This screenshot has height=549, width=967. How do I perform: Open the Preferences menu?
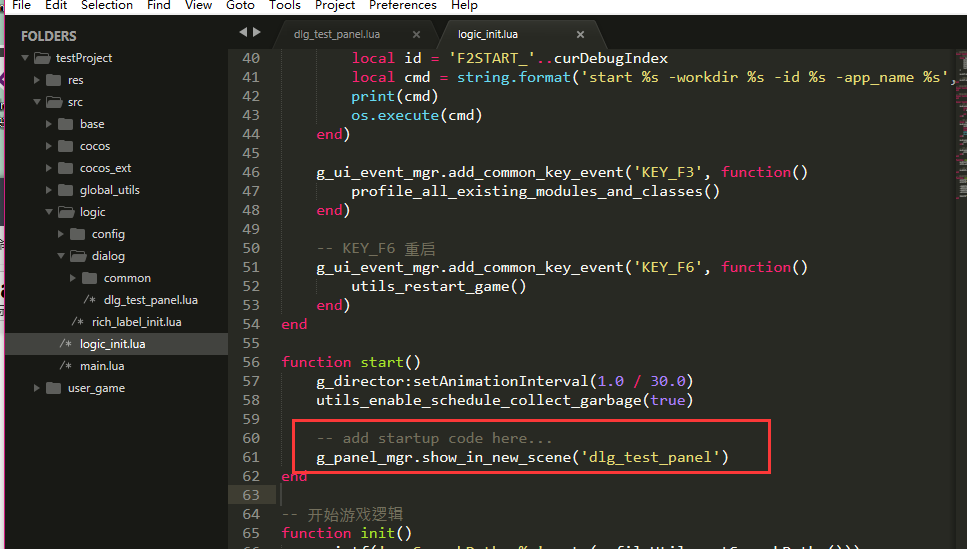click(403, 5)
